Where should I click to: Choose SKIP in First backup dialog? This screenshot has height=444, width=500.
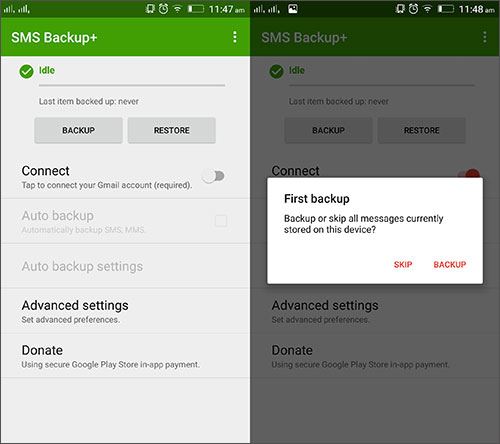click(403, 265)
